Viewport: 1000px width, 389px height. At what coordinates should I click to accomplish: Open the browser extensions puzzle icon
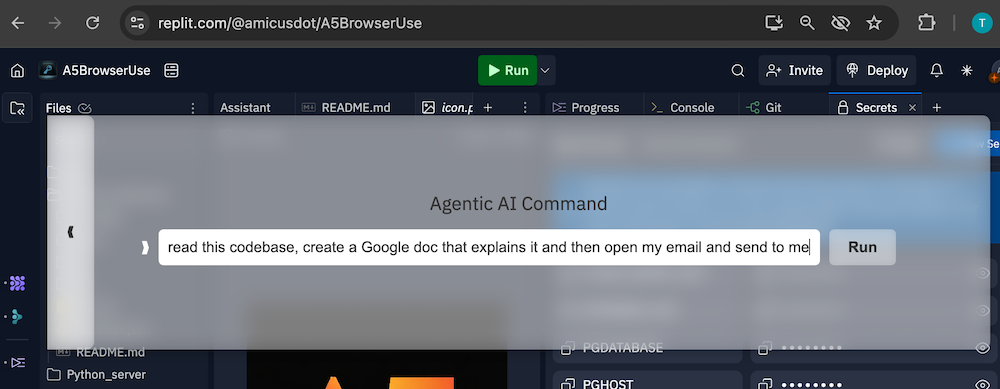[926, 24]
